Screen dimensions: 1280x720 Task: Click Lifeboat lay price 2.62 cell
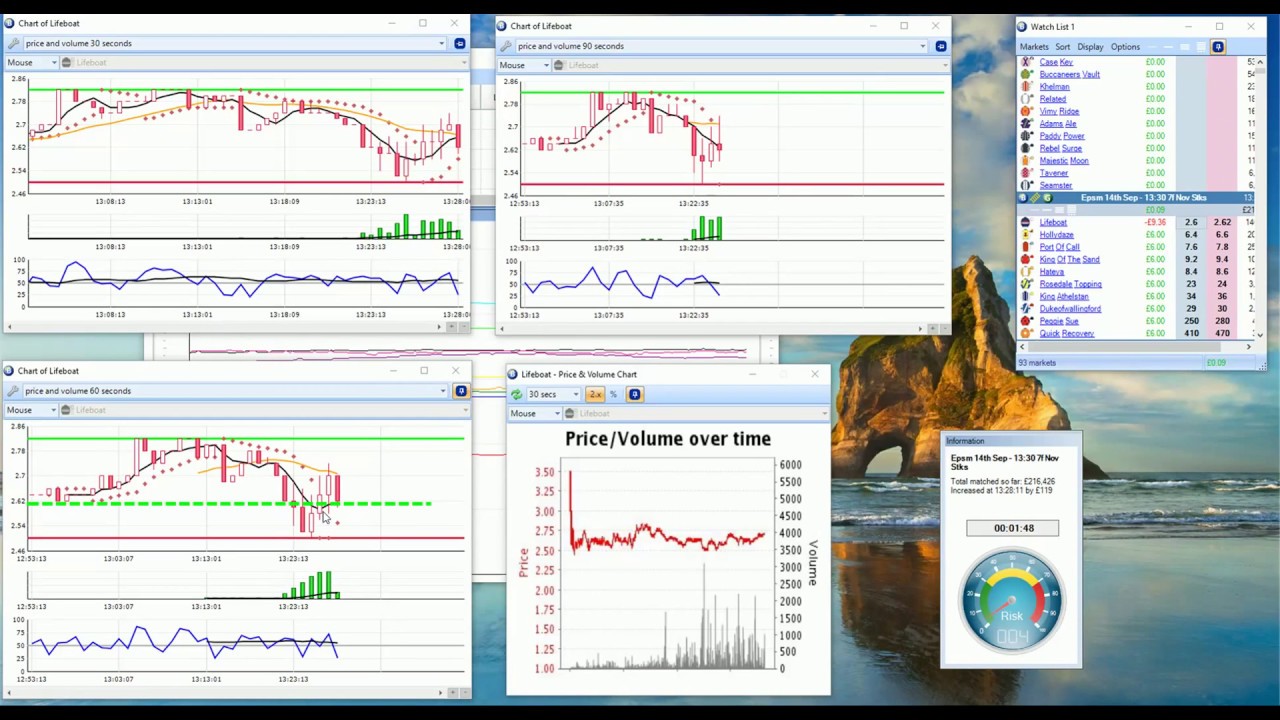tap(1222, 222)
